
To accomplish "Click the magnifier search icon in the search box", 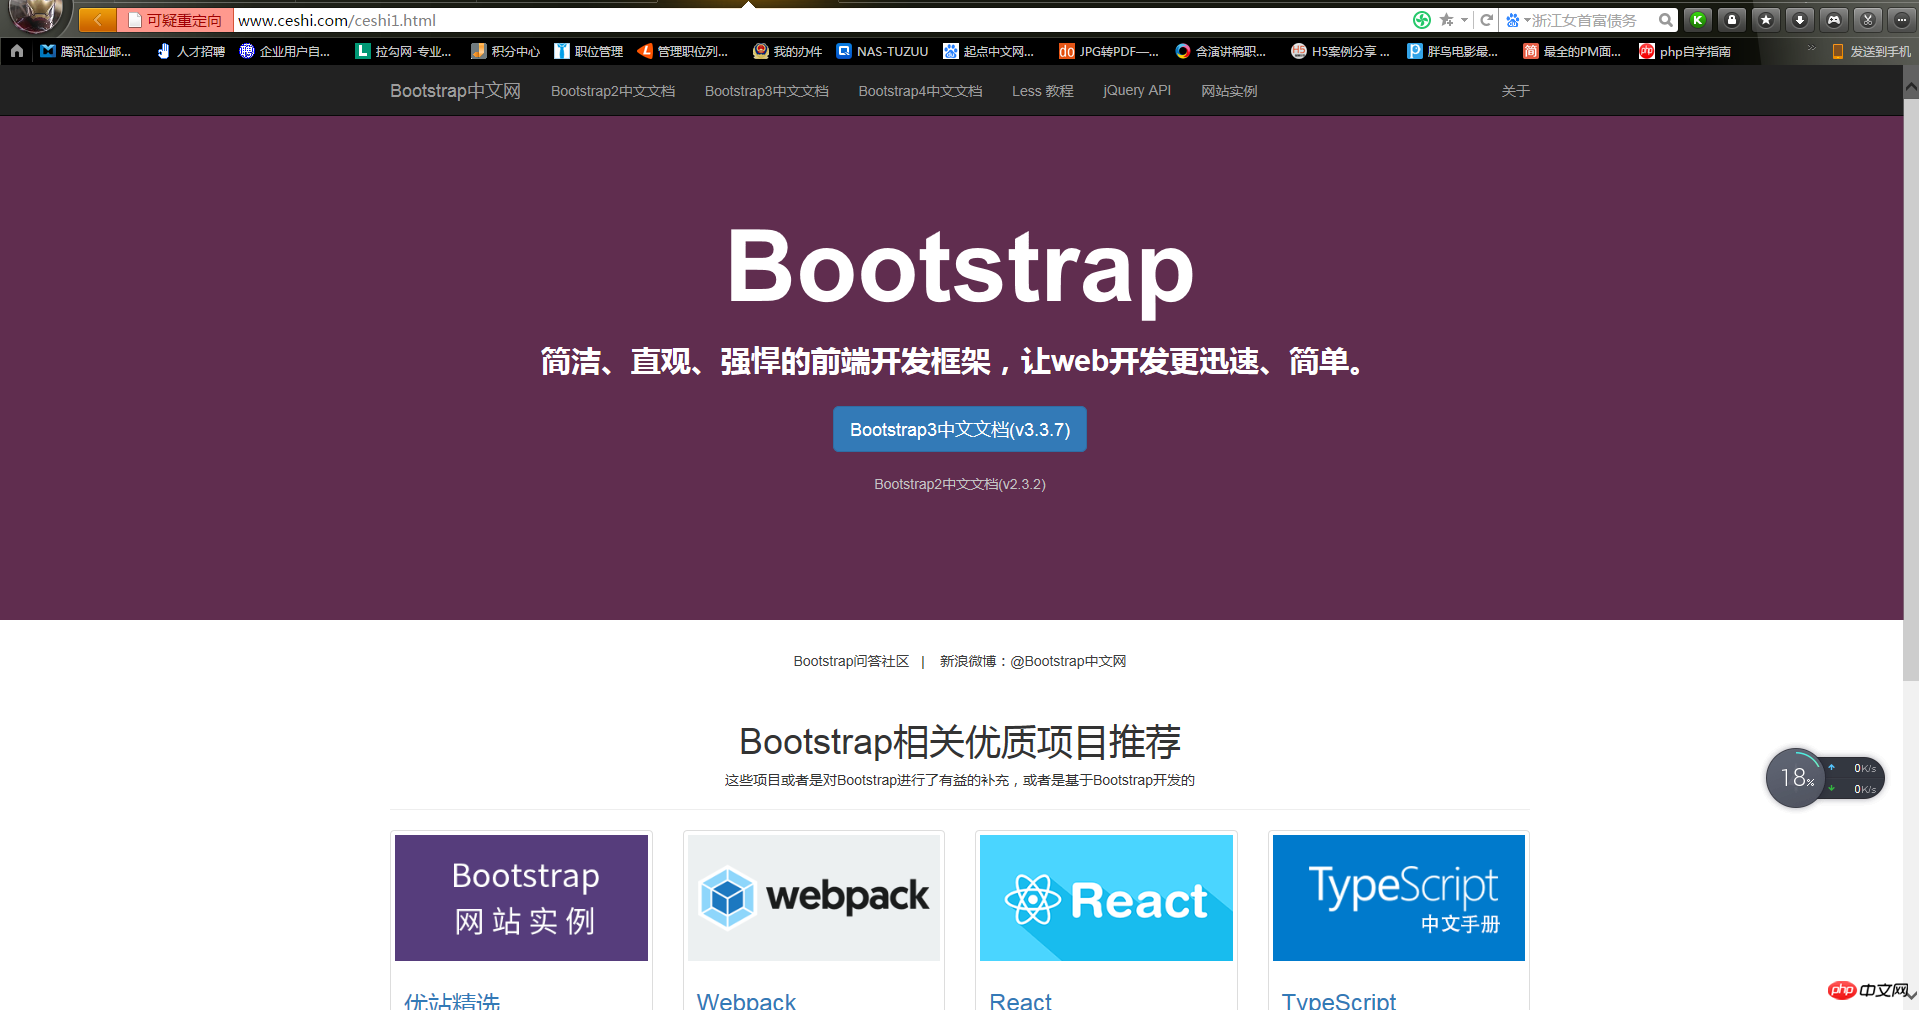I will pyautogui.click(x=1665, y=20).
